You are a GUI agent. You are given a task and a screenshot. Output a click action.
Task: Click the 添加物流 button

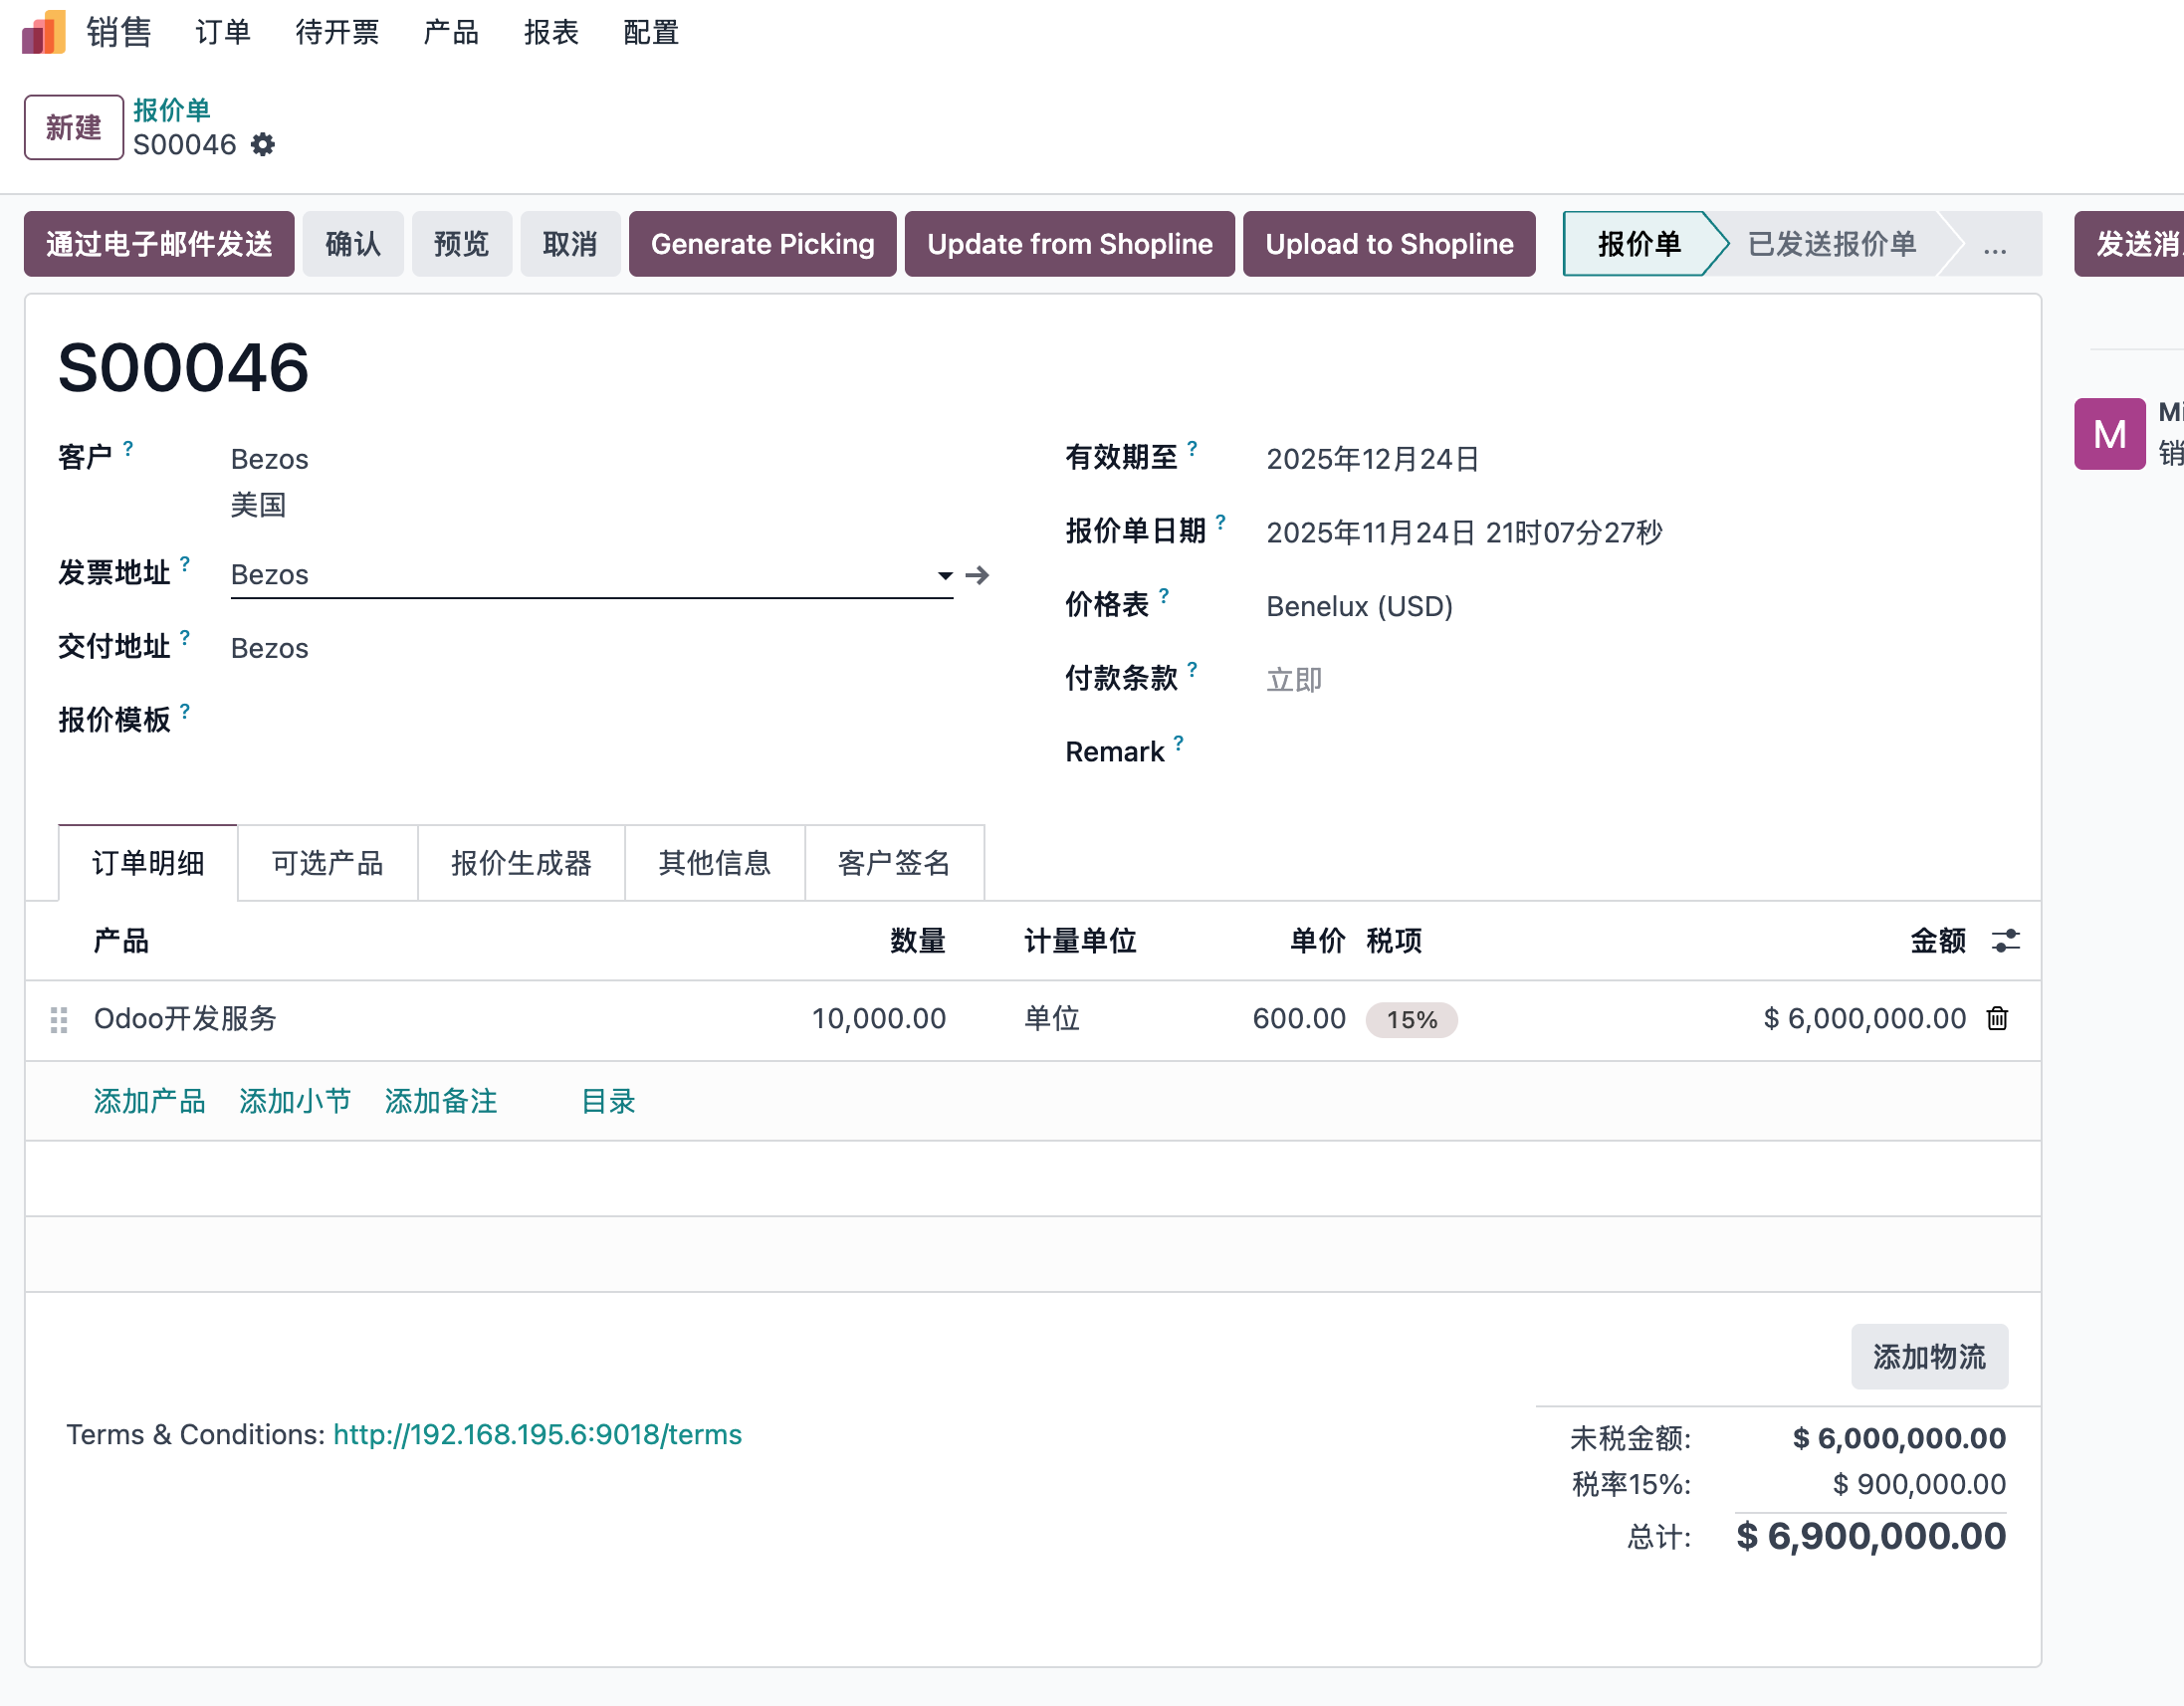click(1929, 1357)
